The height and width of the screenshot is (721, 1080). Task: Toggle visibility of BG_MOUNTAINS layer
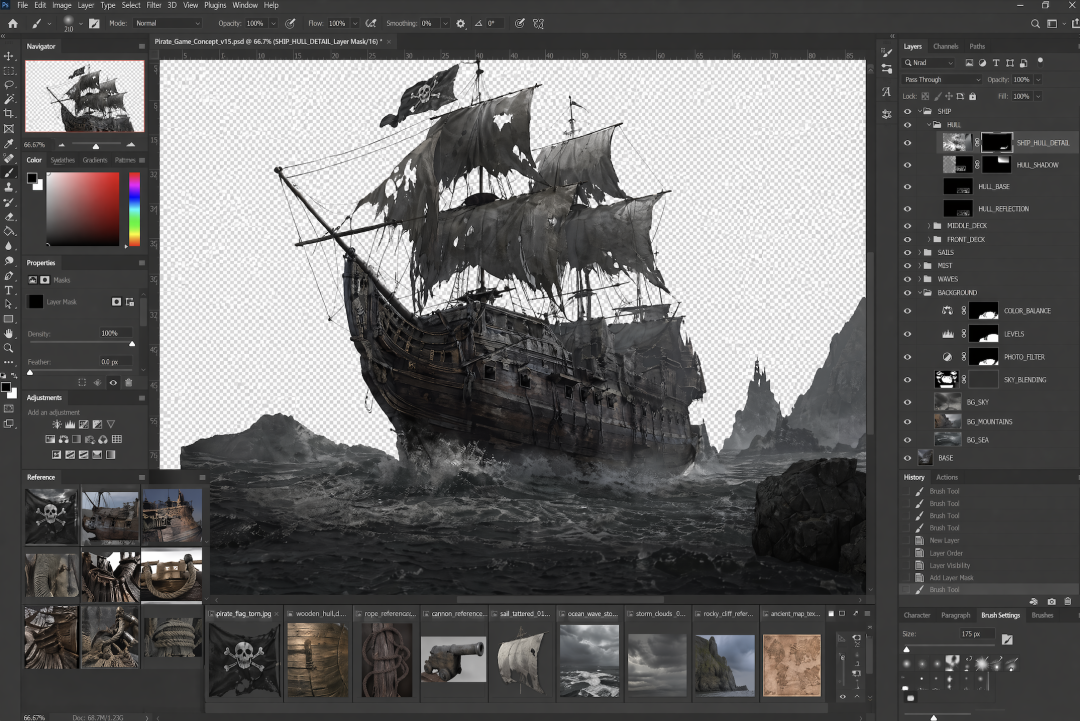908,422
